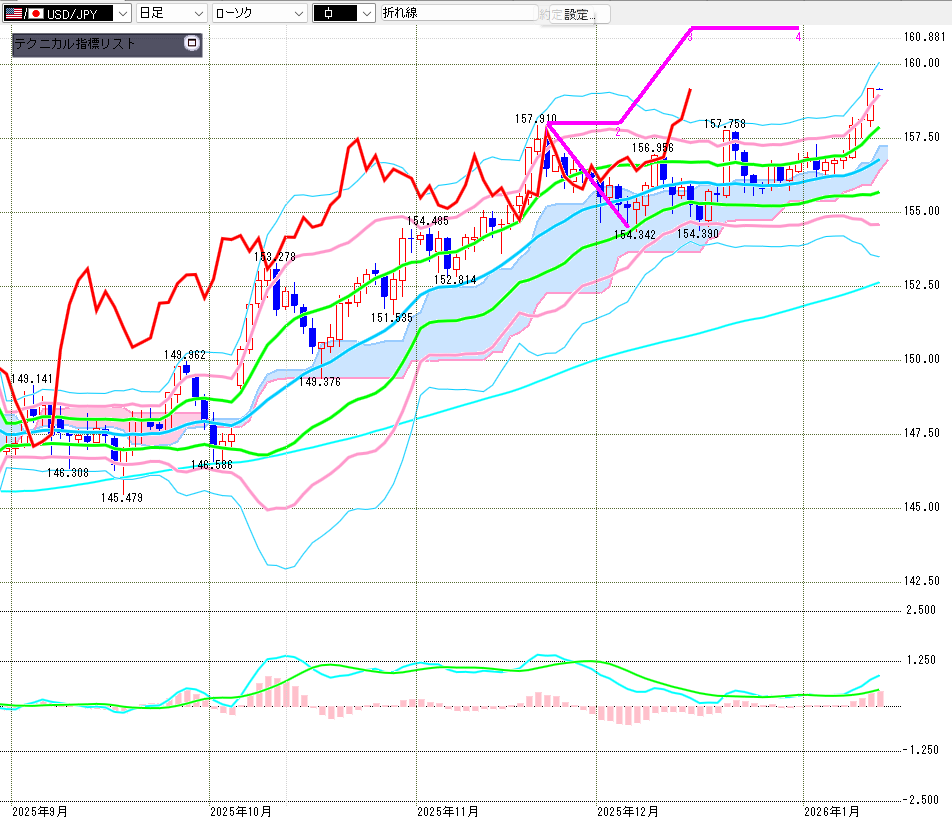This screenshot has height=819, width=952.
Task: Expand the arrow beside the candlestick style box
Action: pyautogui.click(x=365, y=13)
